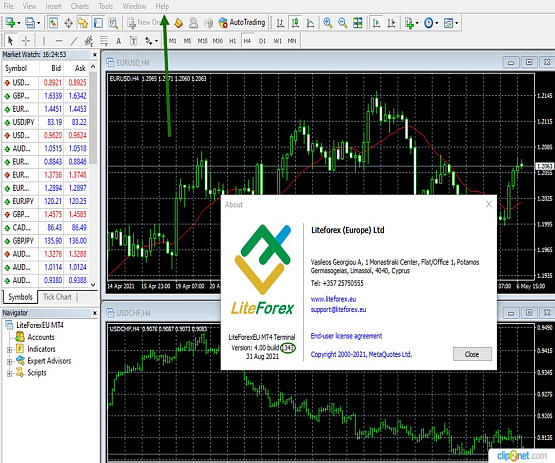Select the USDJPY row in Market Watch
555x463 pixels.
[45, 122]
